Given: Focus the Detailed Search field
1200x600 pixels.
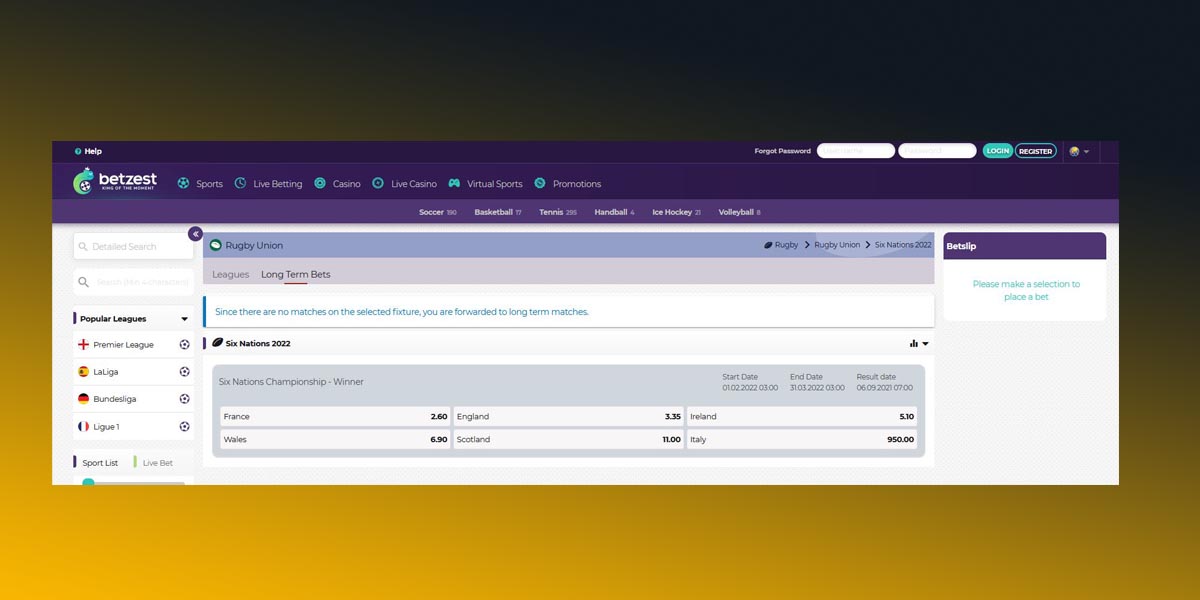Looking at the screenshot, I should (134, 246).
